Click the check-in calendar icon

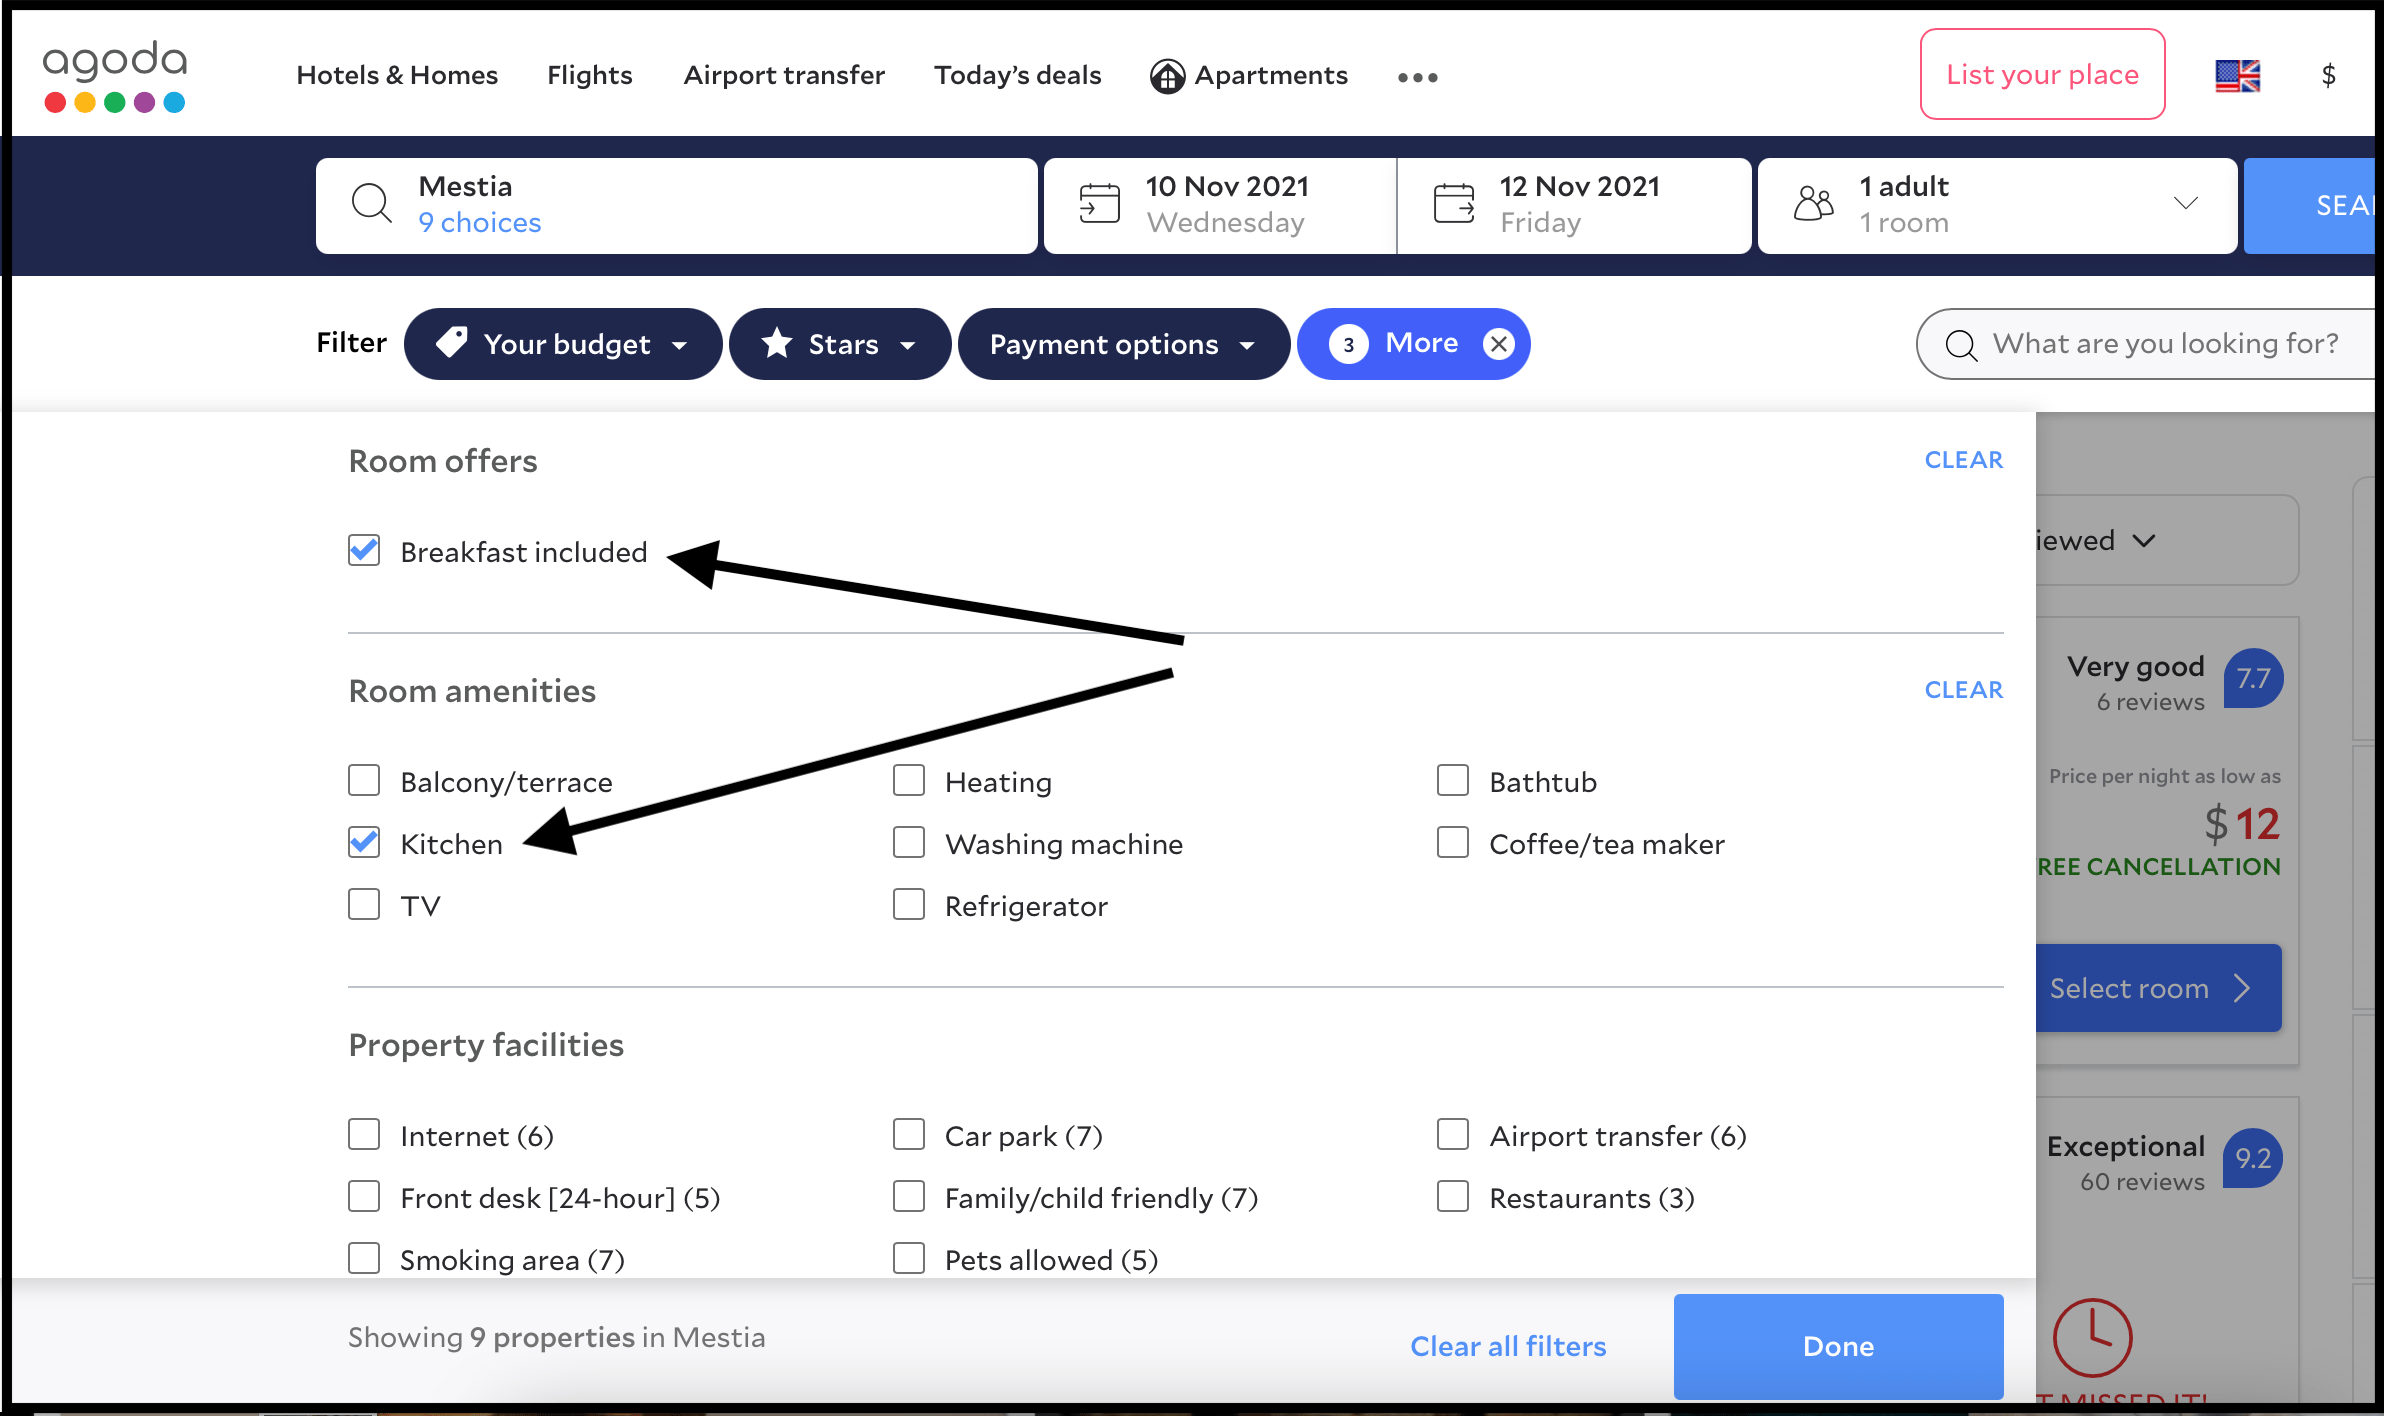tap(1099, 204)
